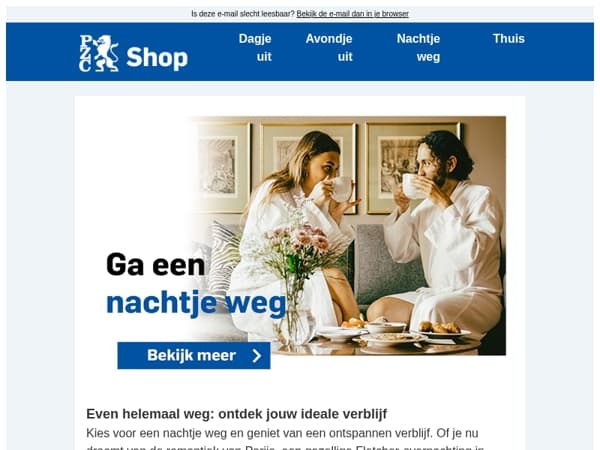Open the 'Dagje uit' menu item
The width and height of the screenshot is (600, 450).
pyautogui.click(x=255, y=48)
